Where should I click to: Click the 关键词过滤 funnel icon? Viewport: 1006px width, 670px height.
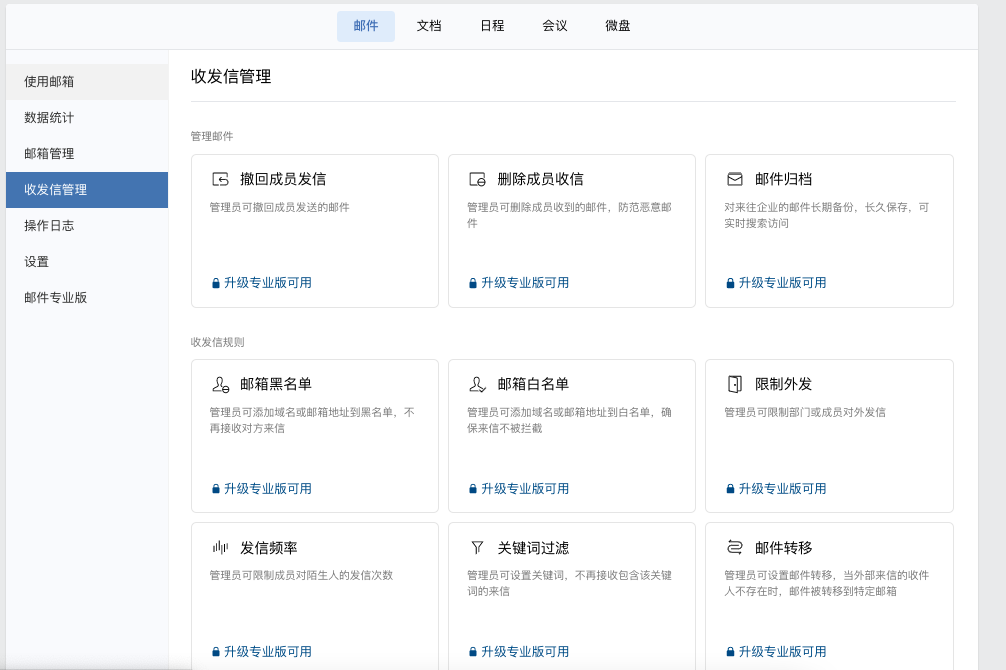(477, 548)
